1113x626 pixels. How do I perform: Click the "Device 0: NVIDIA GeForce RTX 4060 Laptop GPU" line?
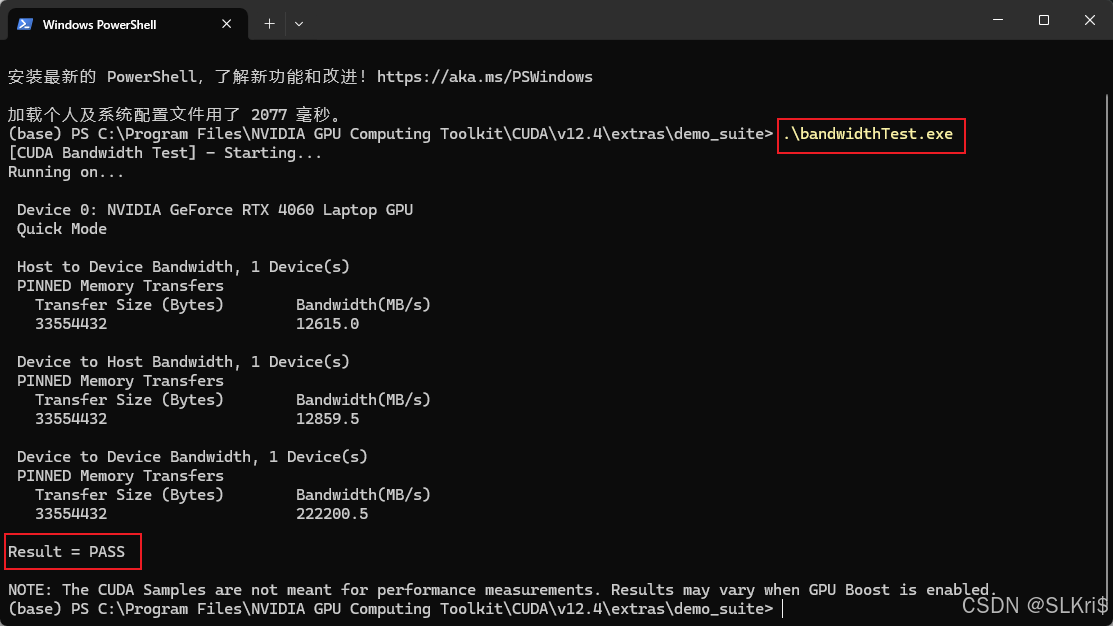pos(215,210)
